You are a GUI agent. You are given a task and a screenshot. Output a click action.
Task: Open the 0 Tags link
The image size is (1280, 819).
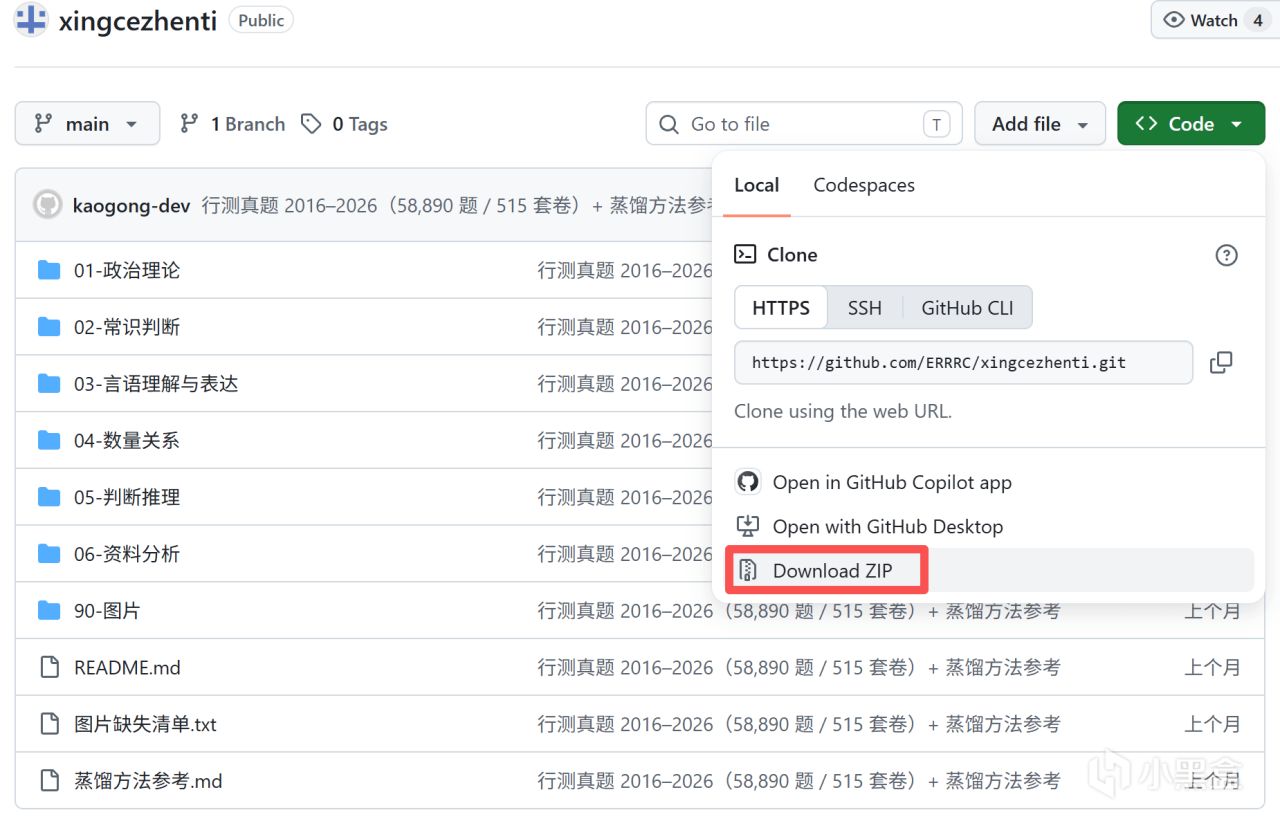coord(345,124)
